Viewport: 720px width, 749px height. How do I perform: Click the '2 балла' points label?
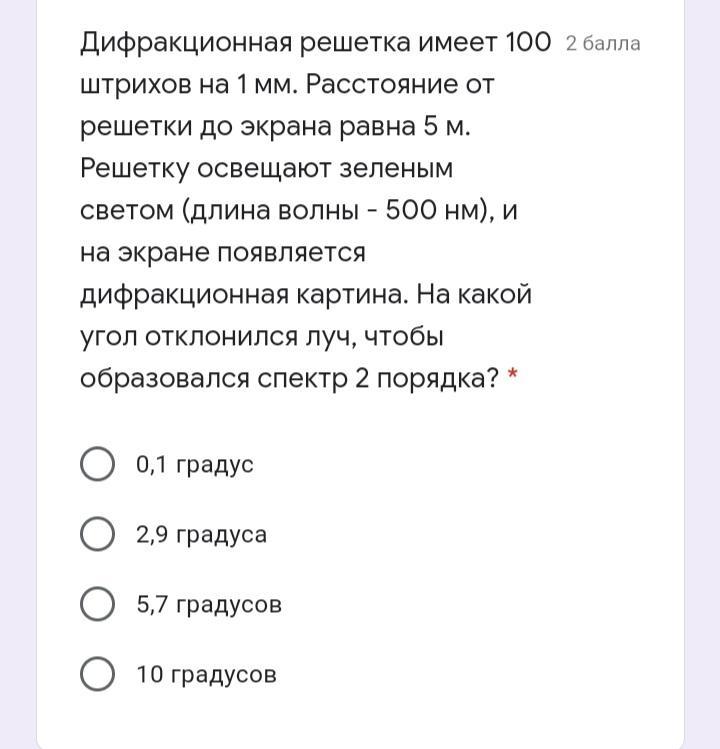click(602, 43)
